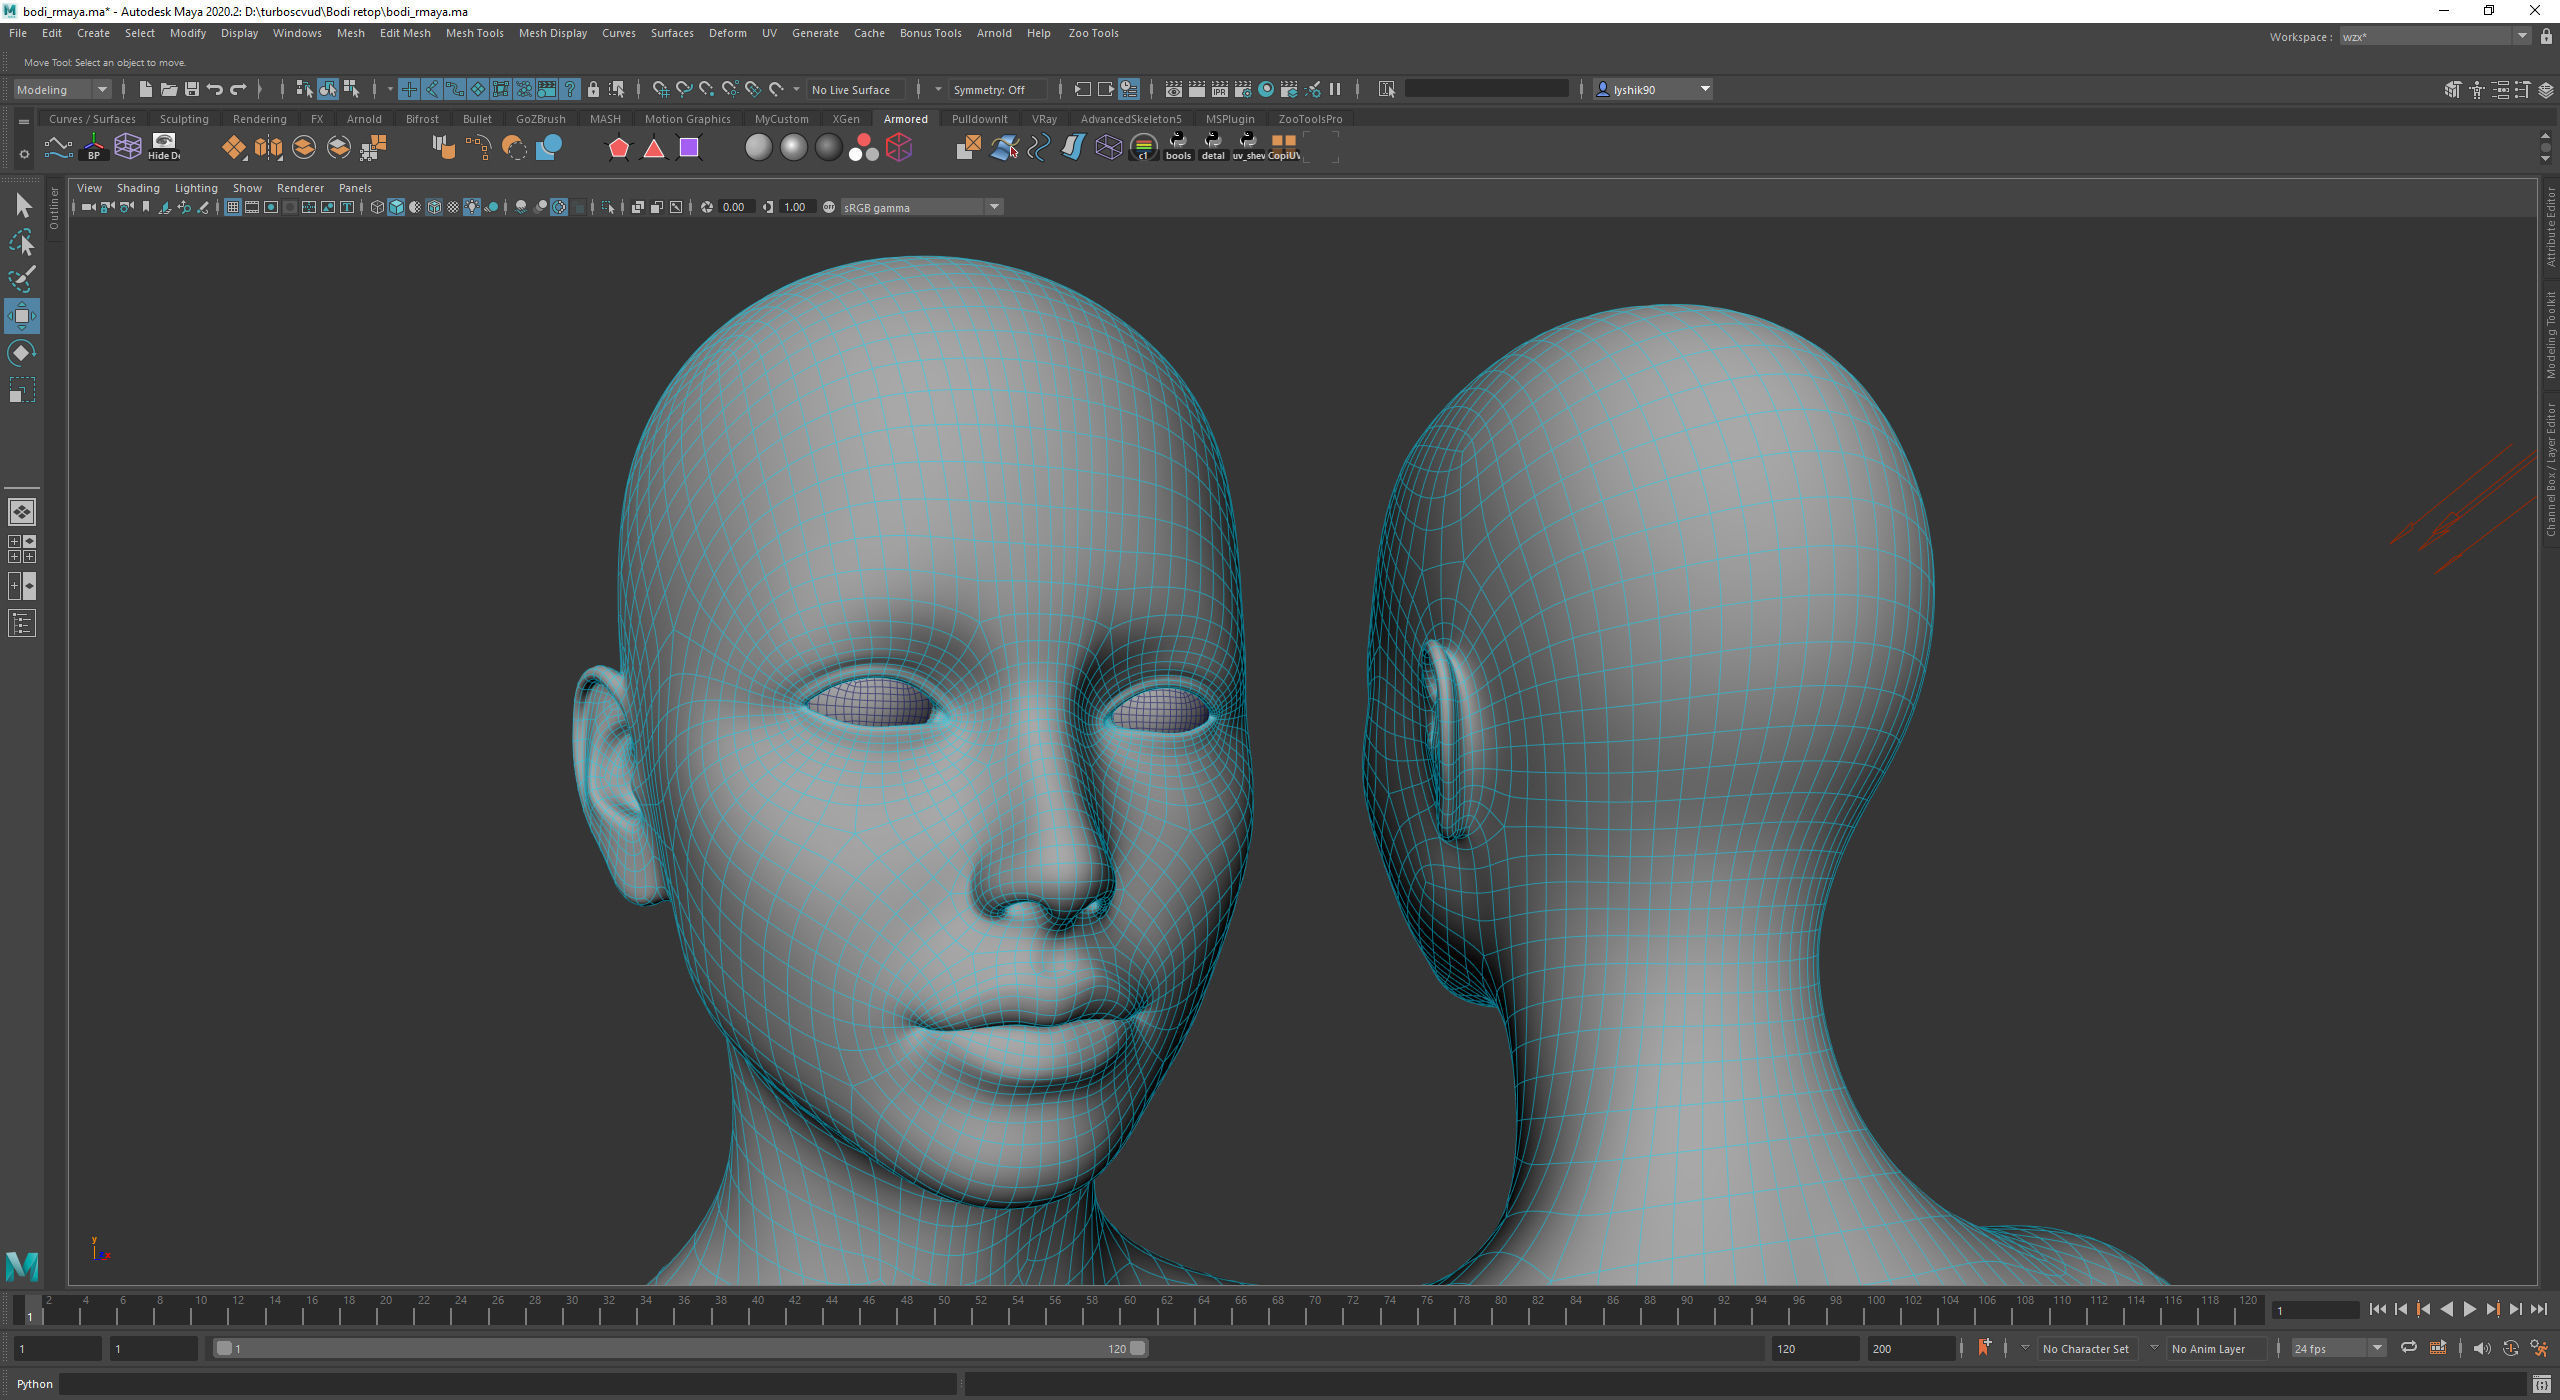Image resolution: width=2560 pixels, height=1400 pixels.
Task: Click the BP shelf icon
Action: tap(93, 147)
